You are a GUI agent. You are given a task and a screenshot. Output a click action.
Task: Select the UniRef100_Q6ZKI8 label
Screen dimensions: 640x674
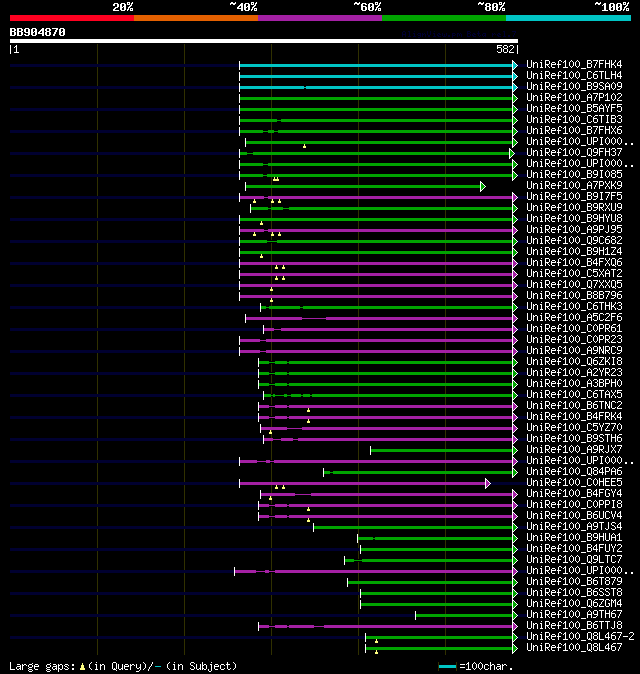click(574, 362)
